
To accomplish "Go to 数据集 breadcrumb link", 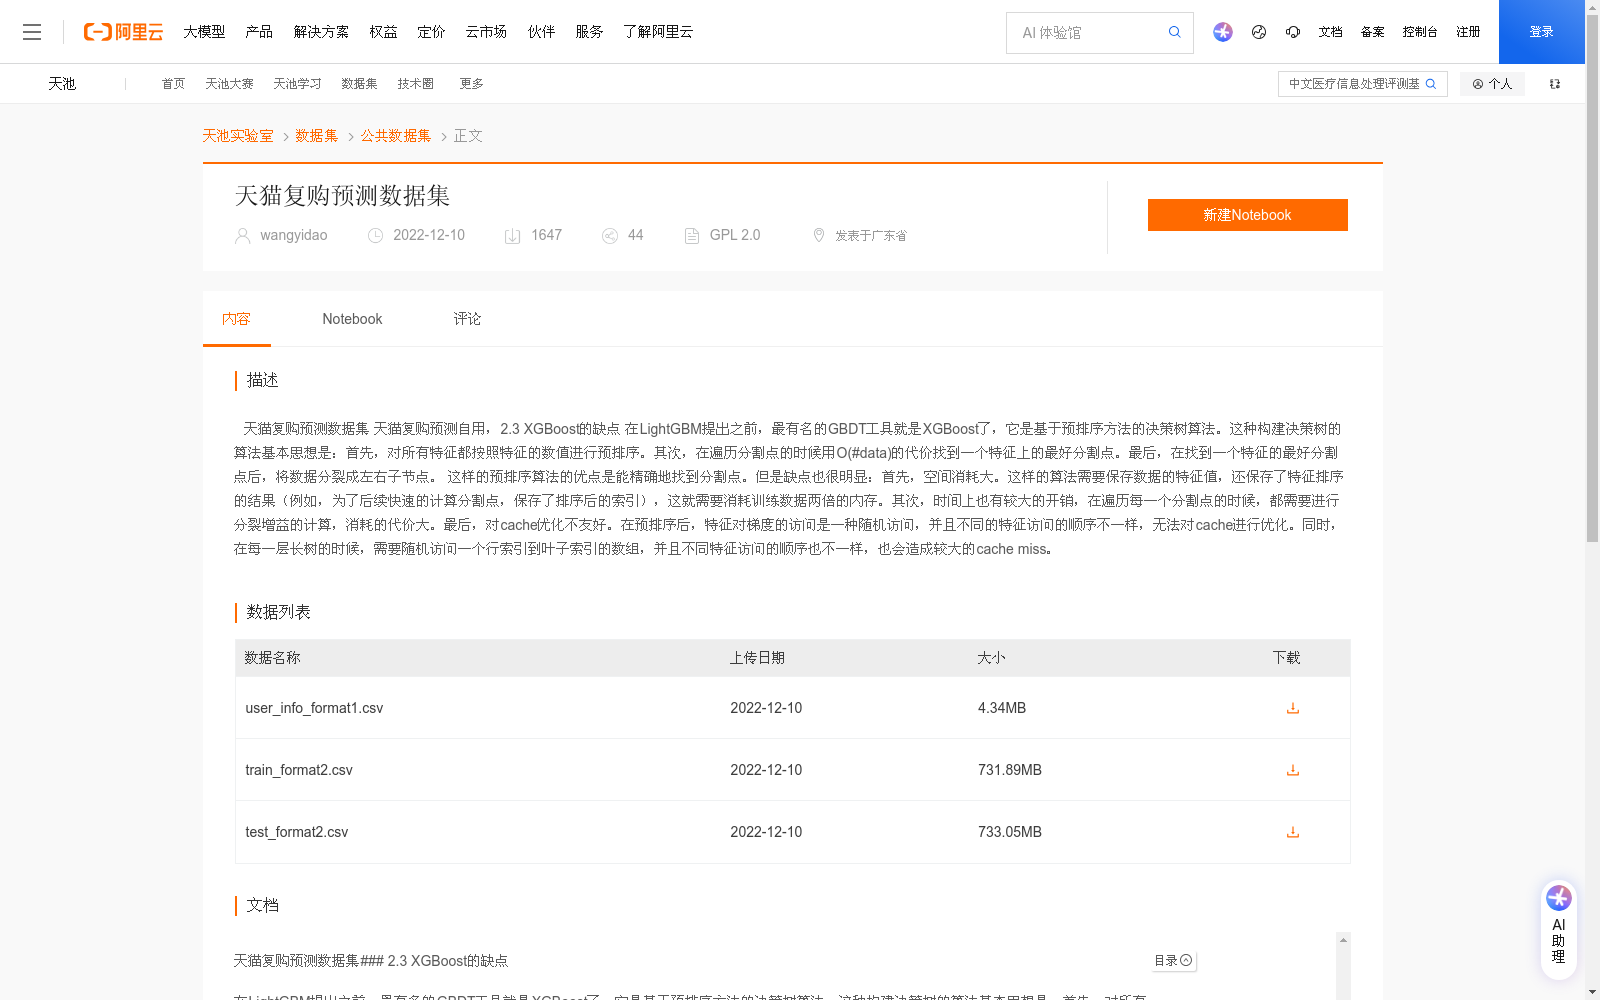I will 317,136.
